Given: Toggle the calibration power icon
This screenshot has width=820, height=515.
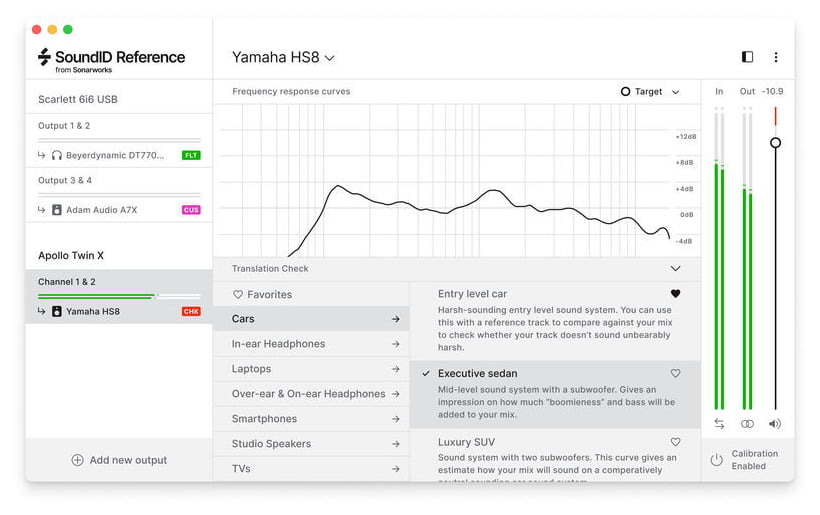Looking at the screenshot, I should [716, 460].
